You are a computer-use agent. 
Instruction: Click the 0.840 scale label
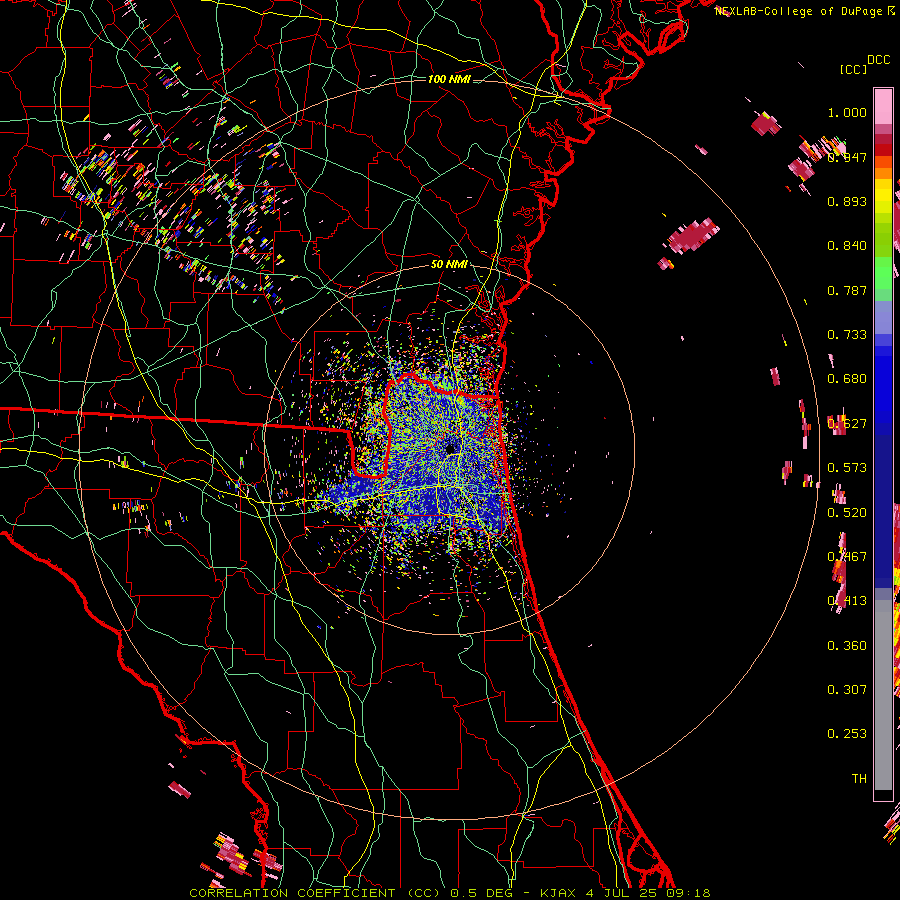[x=847, y=246]
